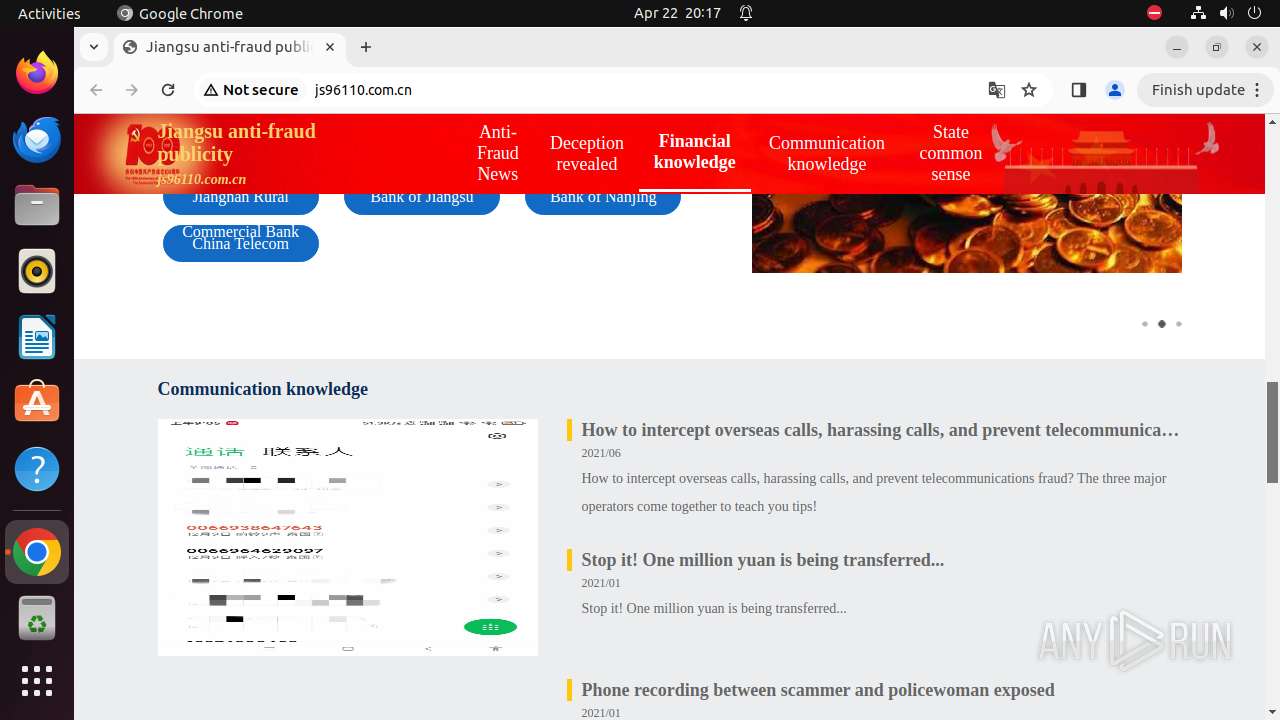Screen dimensions: 1280x720
Task: Launch LibreOffice Writer from the dock
Action: click(37, 337)
